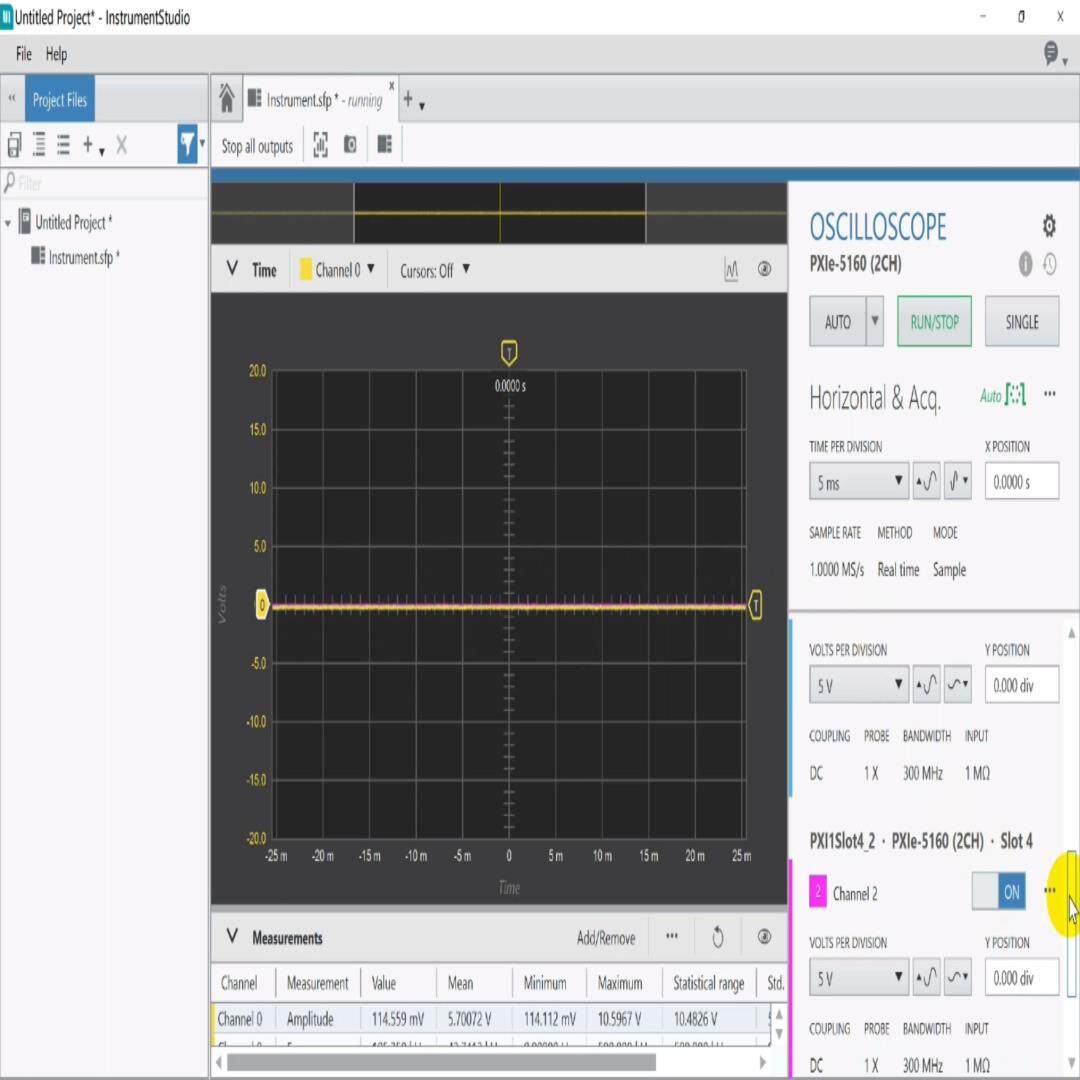Click the magenta Channel 2 color swatch
Viewport: 1080px width, 1080px height.
[x=818, y=892]
